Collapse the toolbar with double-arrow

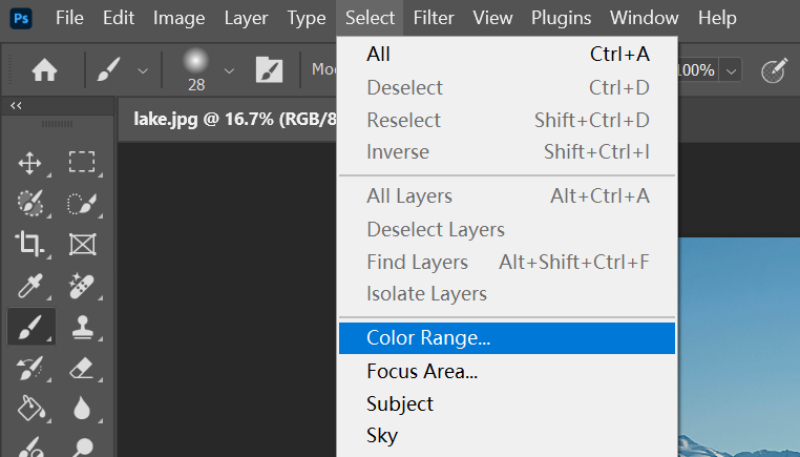(16, 106)
